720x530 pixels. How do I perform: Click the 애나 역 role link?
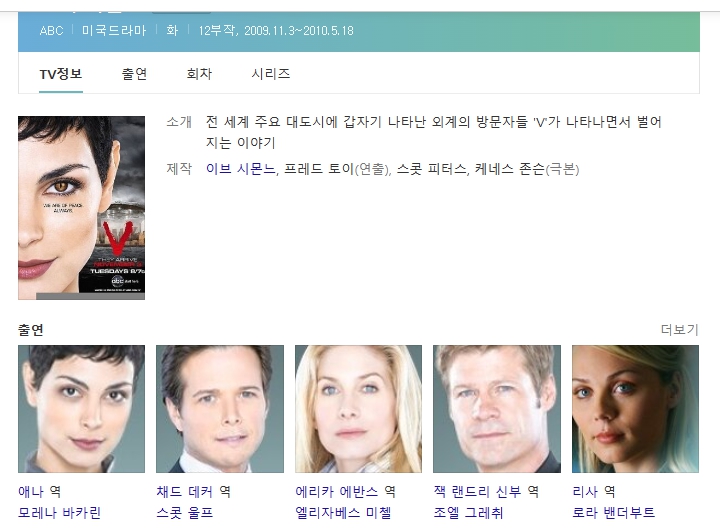click(39, 491)
